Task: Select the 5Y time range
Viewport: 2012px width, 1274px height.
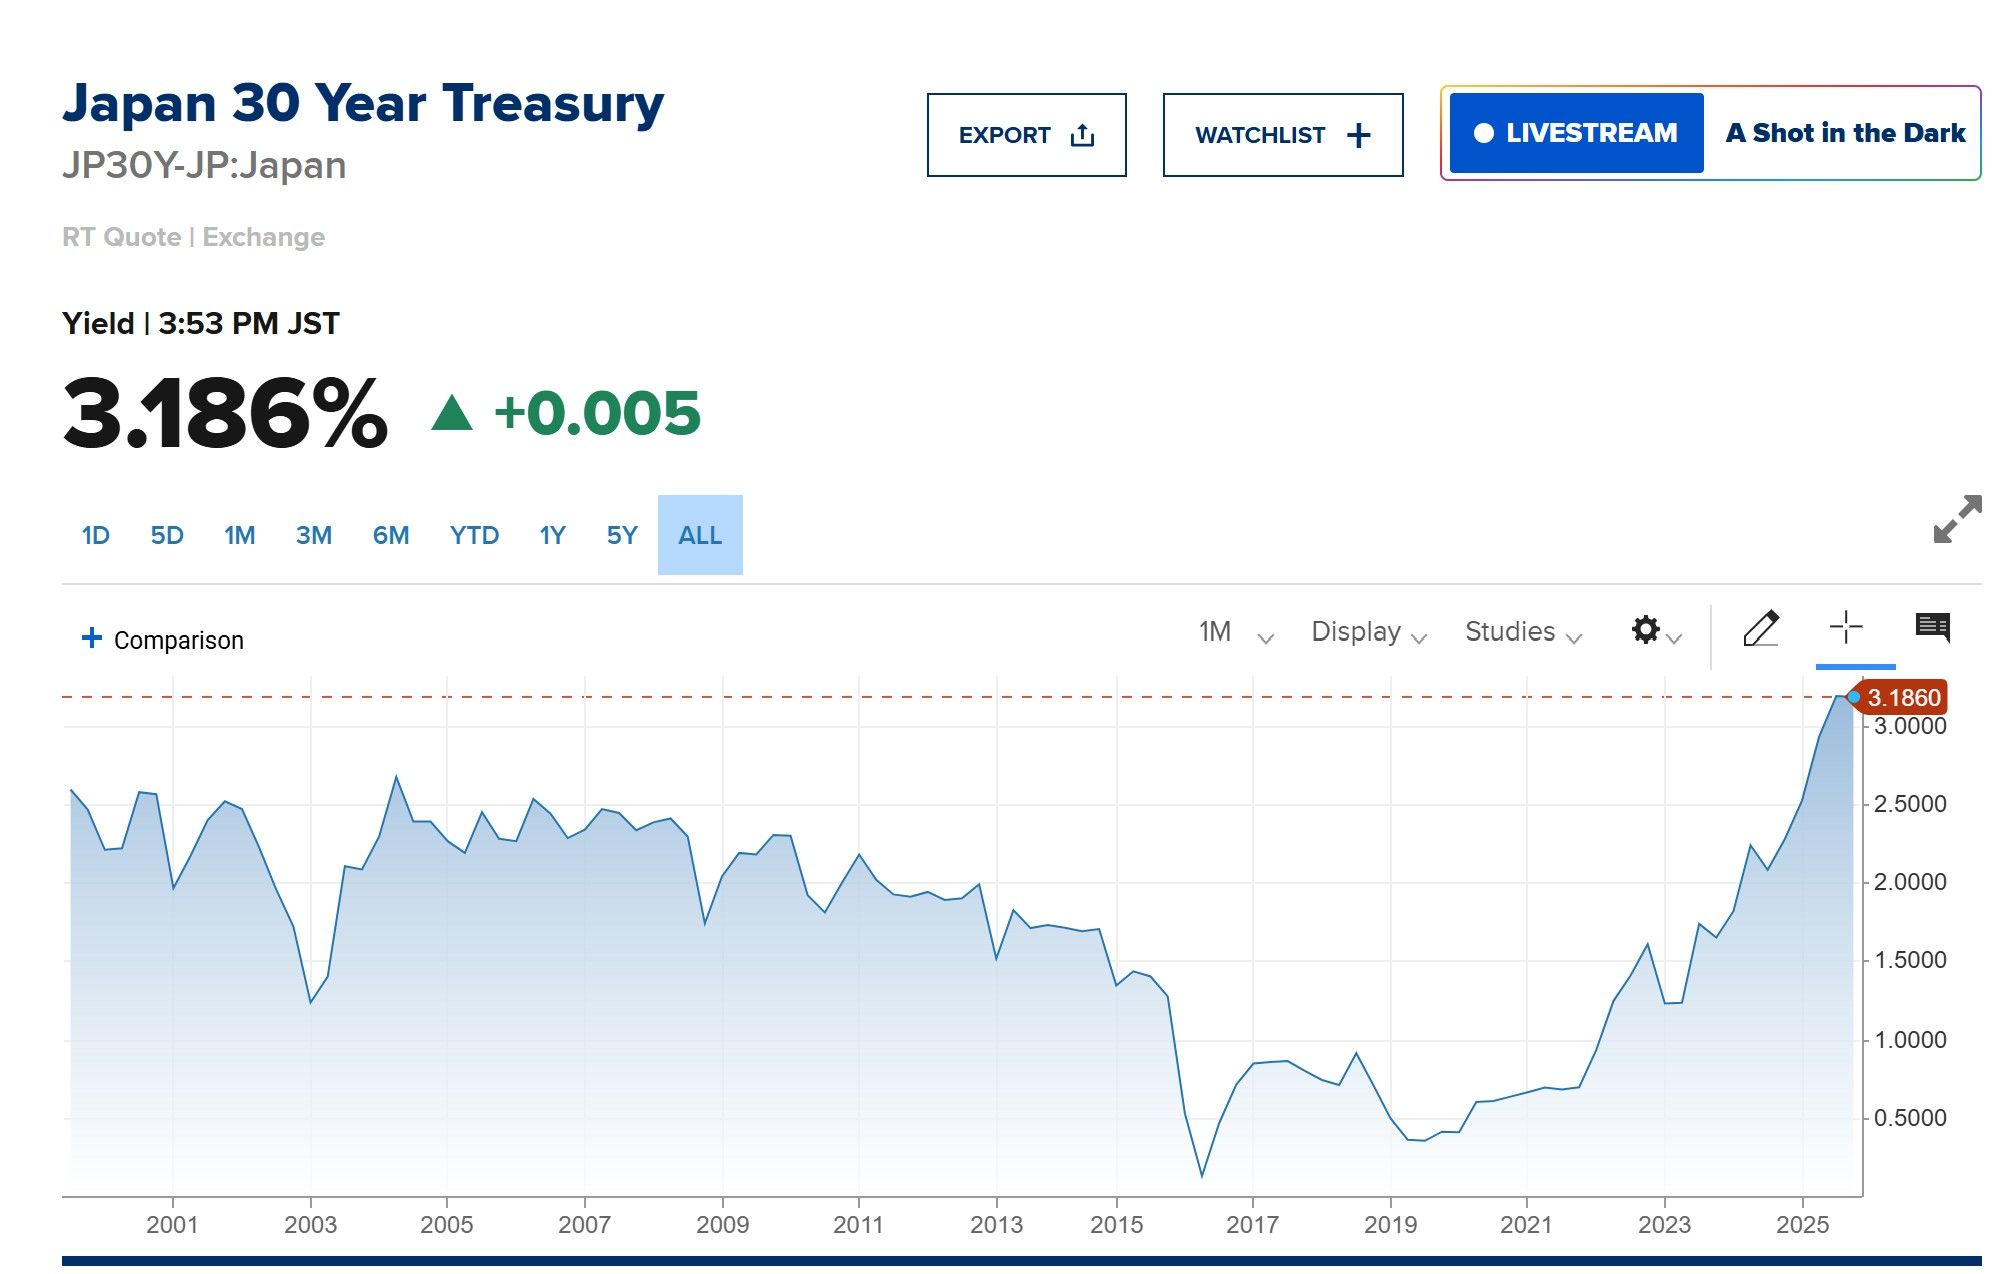Action: pyautogui.click(x=624, y=535)
